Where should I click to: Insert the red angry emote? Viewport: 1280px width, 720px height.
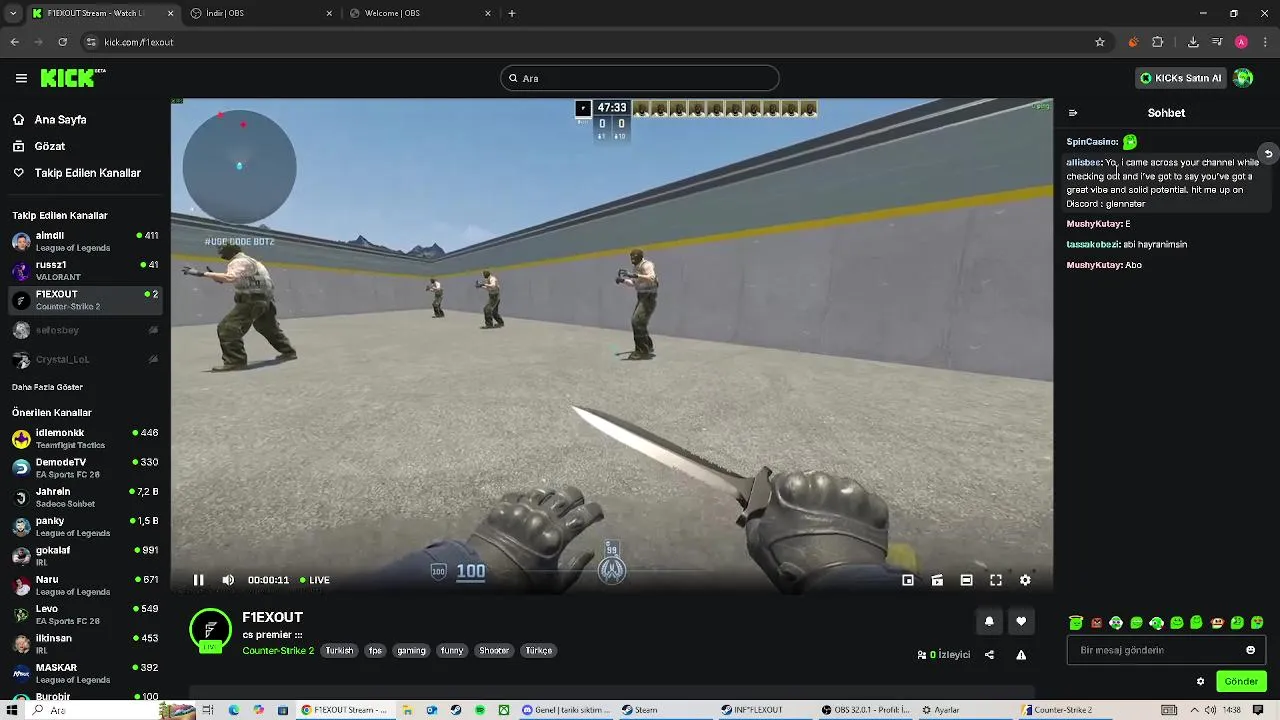pos(1096,623)
